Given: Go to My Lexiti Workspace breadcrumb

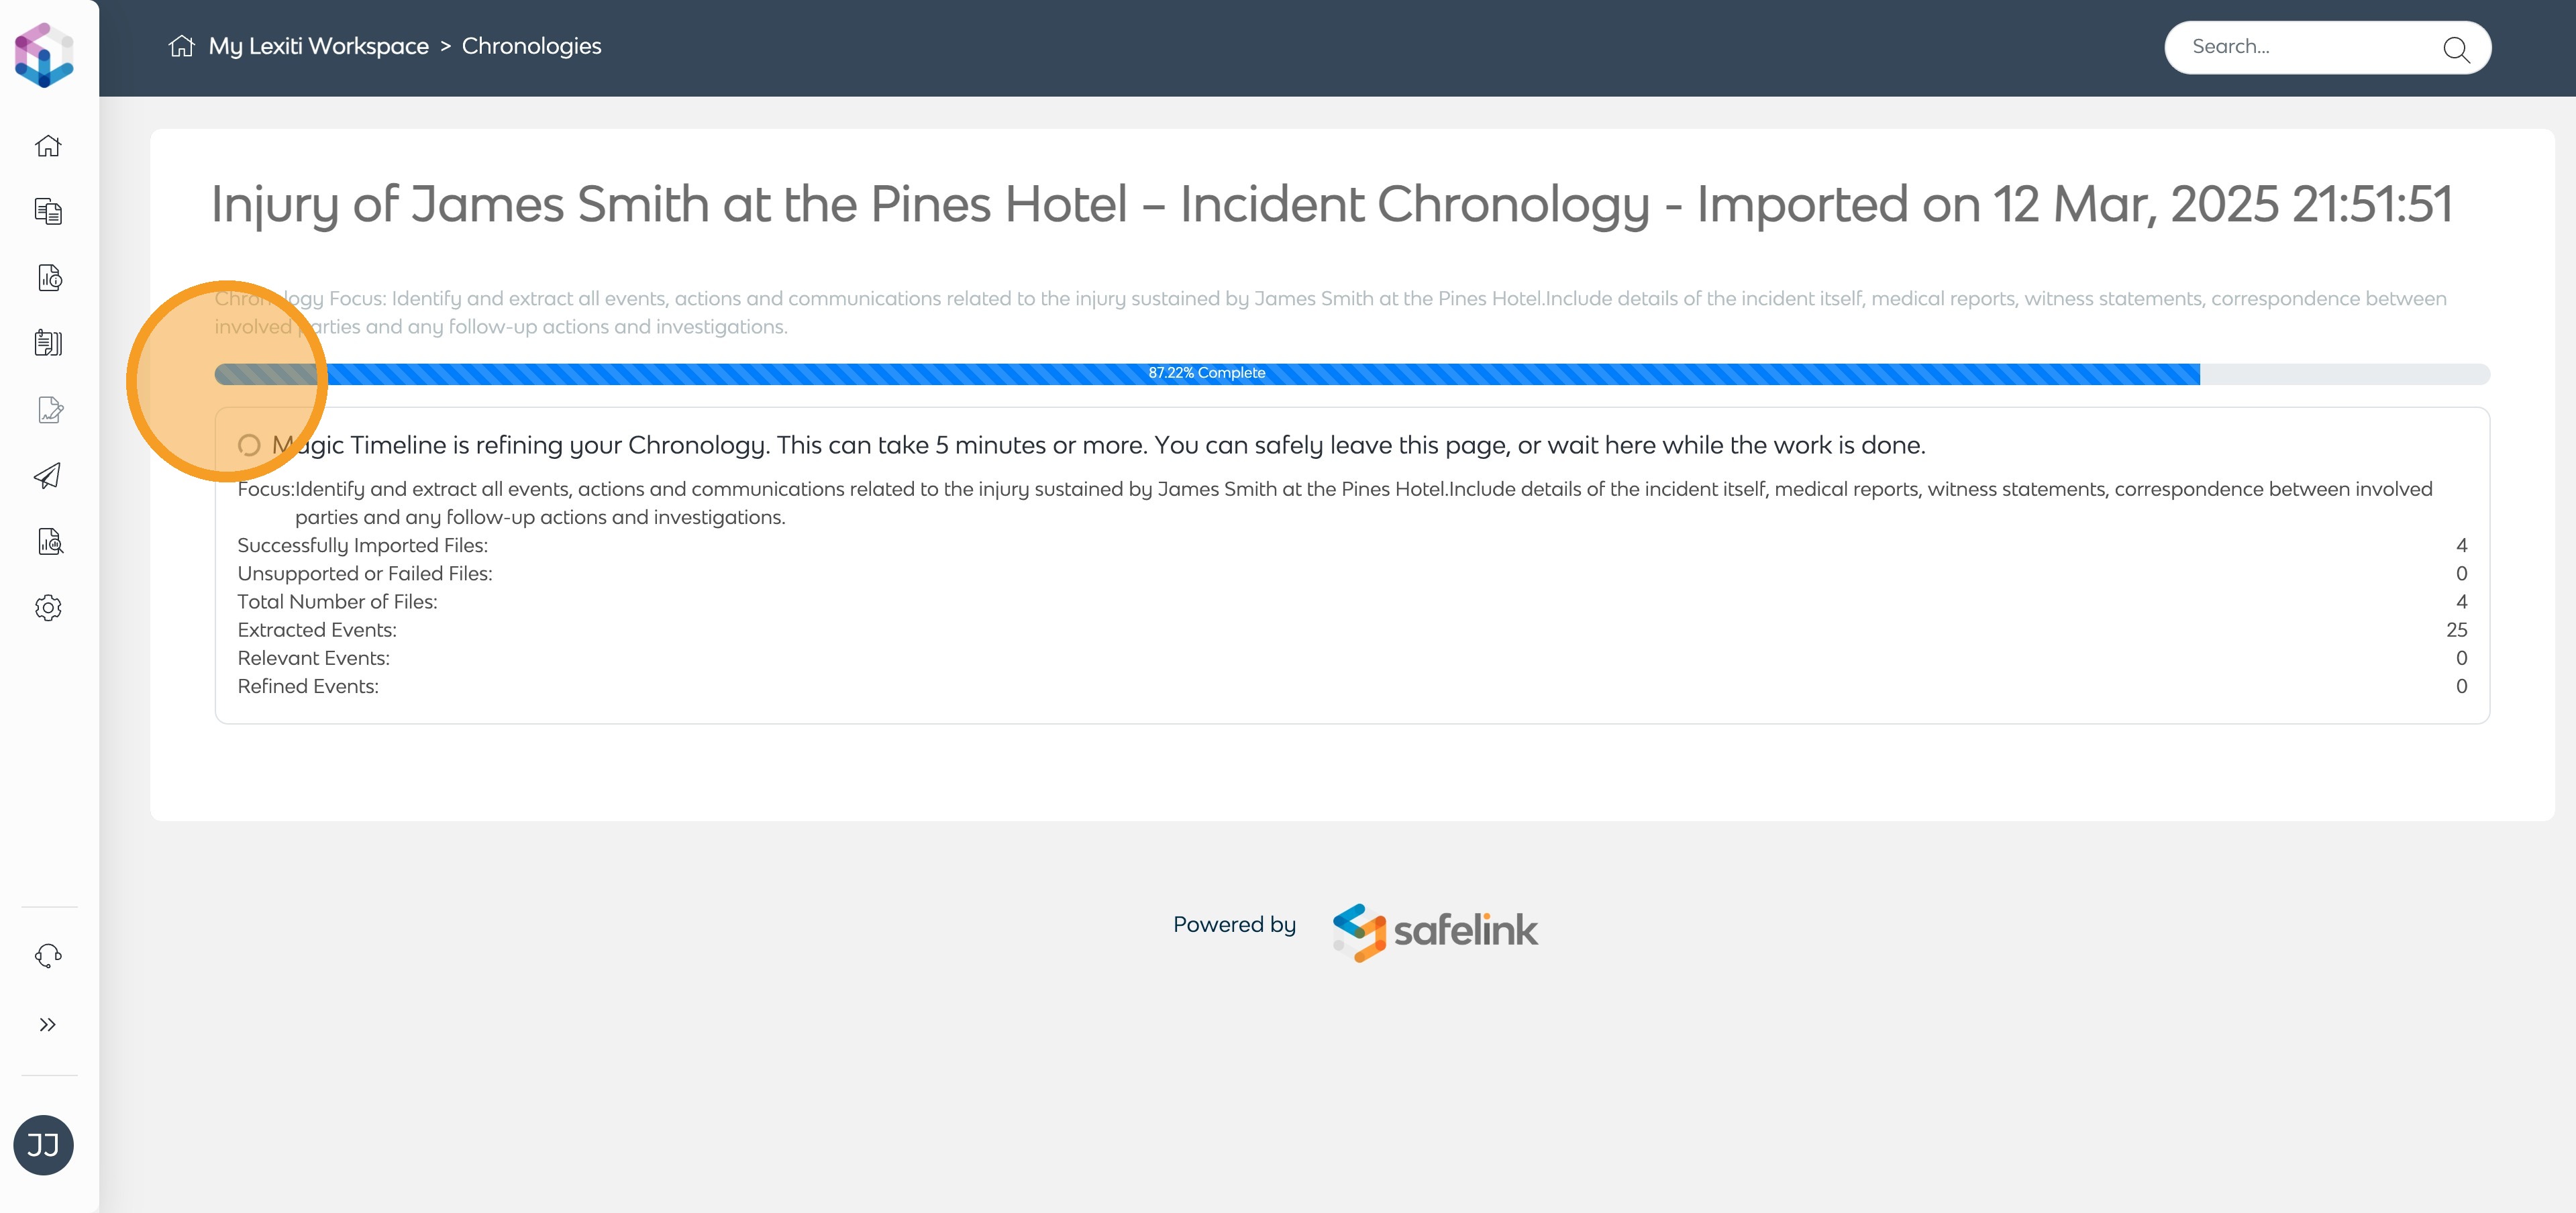Looking at the screenshot, I should [318, 46].
